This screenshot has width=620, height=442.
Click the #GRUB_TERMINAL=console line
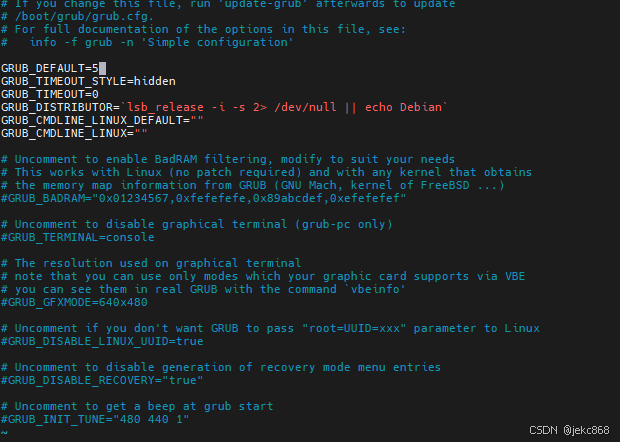[78, 237]
